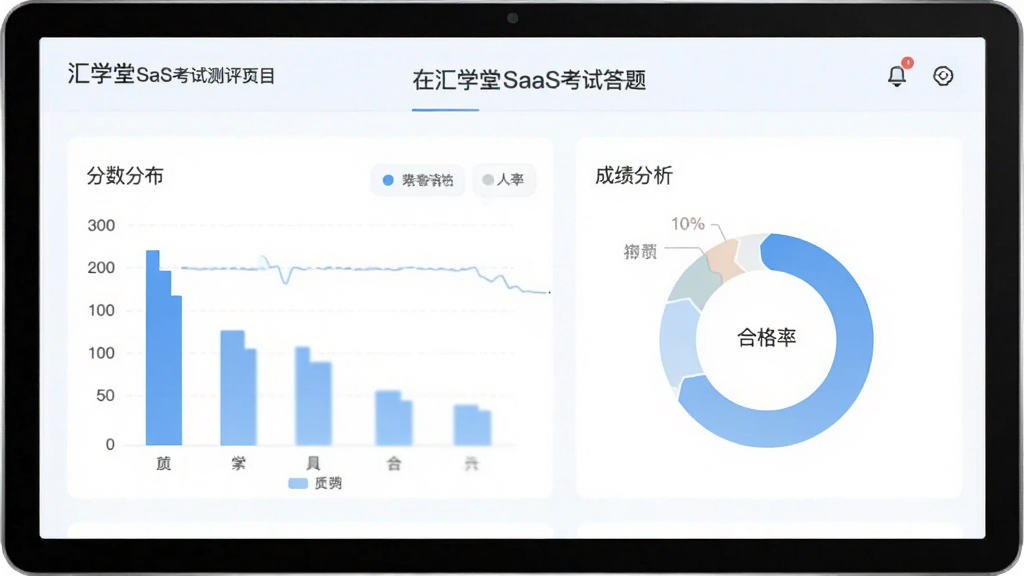Click the tallest bar in chart

(163, 347)
